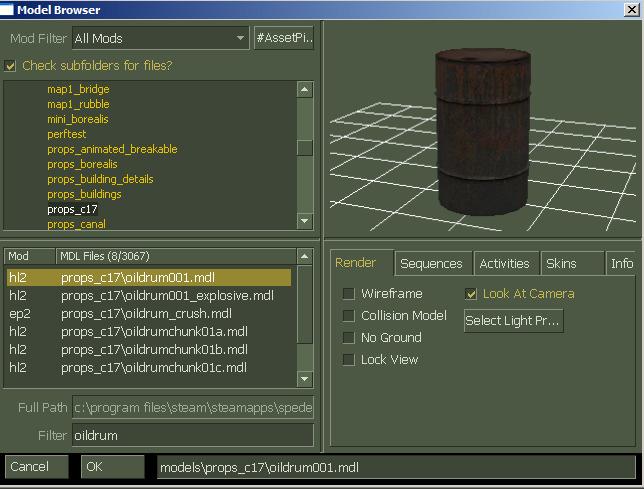This screenshot has height=489, width=644.
Task: Select the map1_bridge folder
Action: [x=78, y=89]
